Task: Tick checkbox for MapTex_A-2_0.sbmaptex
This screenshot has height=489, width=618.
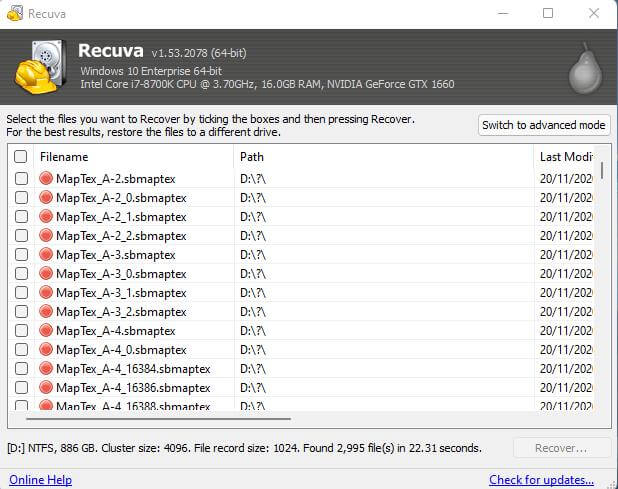Action: pyautogui.click(x=21, y=197)
